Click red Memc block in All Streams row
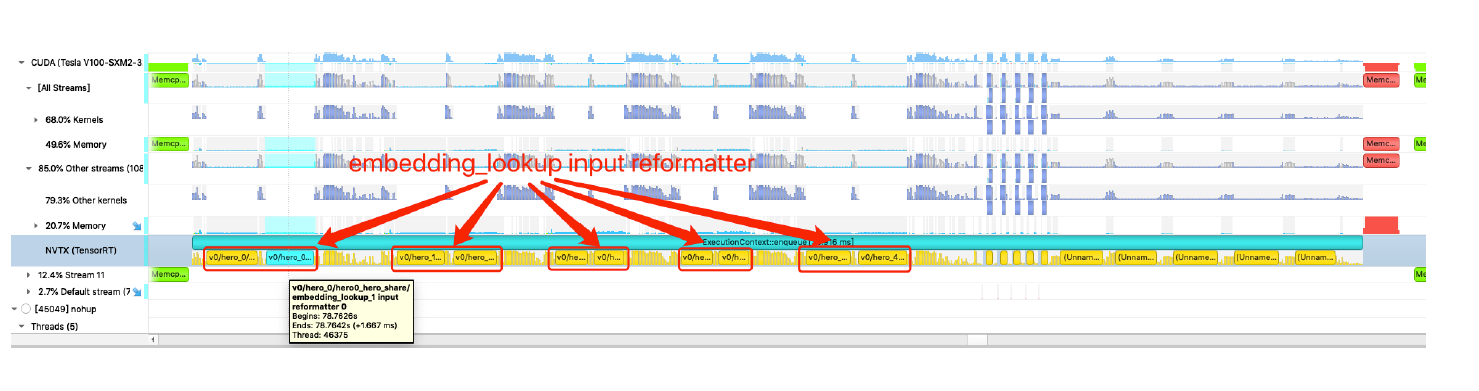Viewport: 1479px width, 391px height. pos(1381,78)
